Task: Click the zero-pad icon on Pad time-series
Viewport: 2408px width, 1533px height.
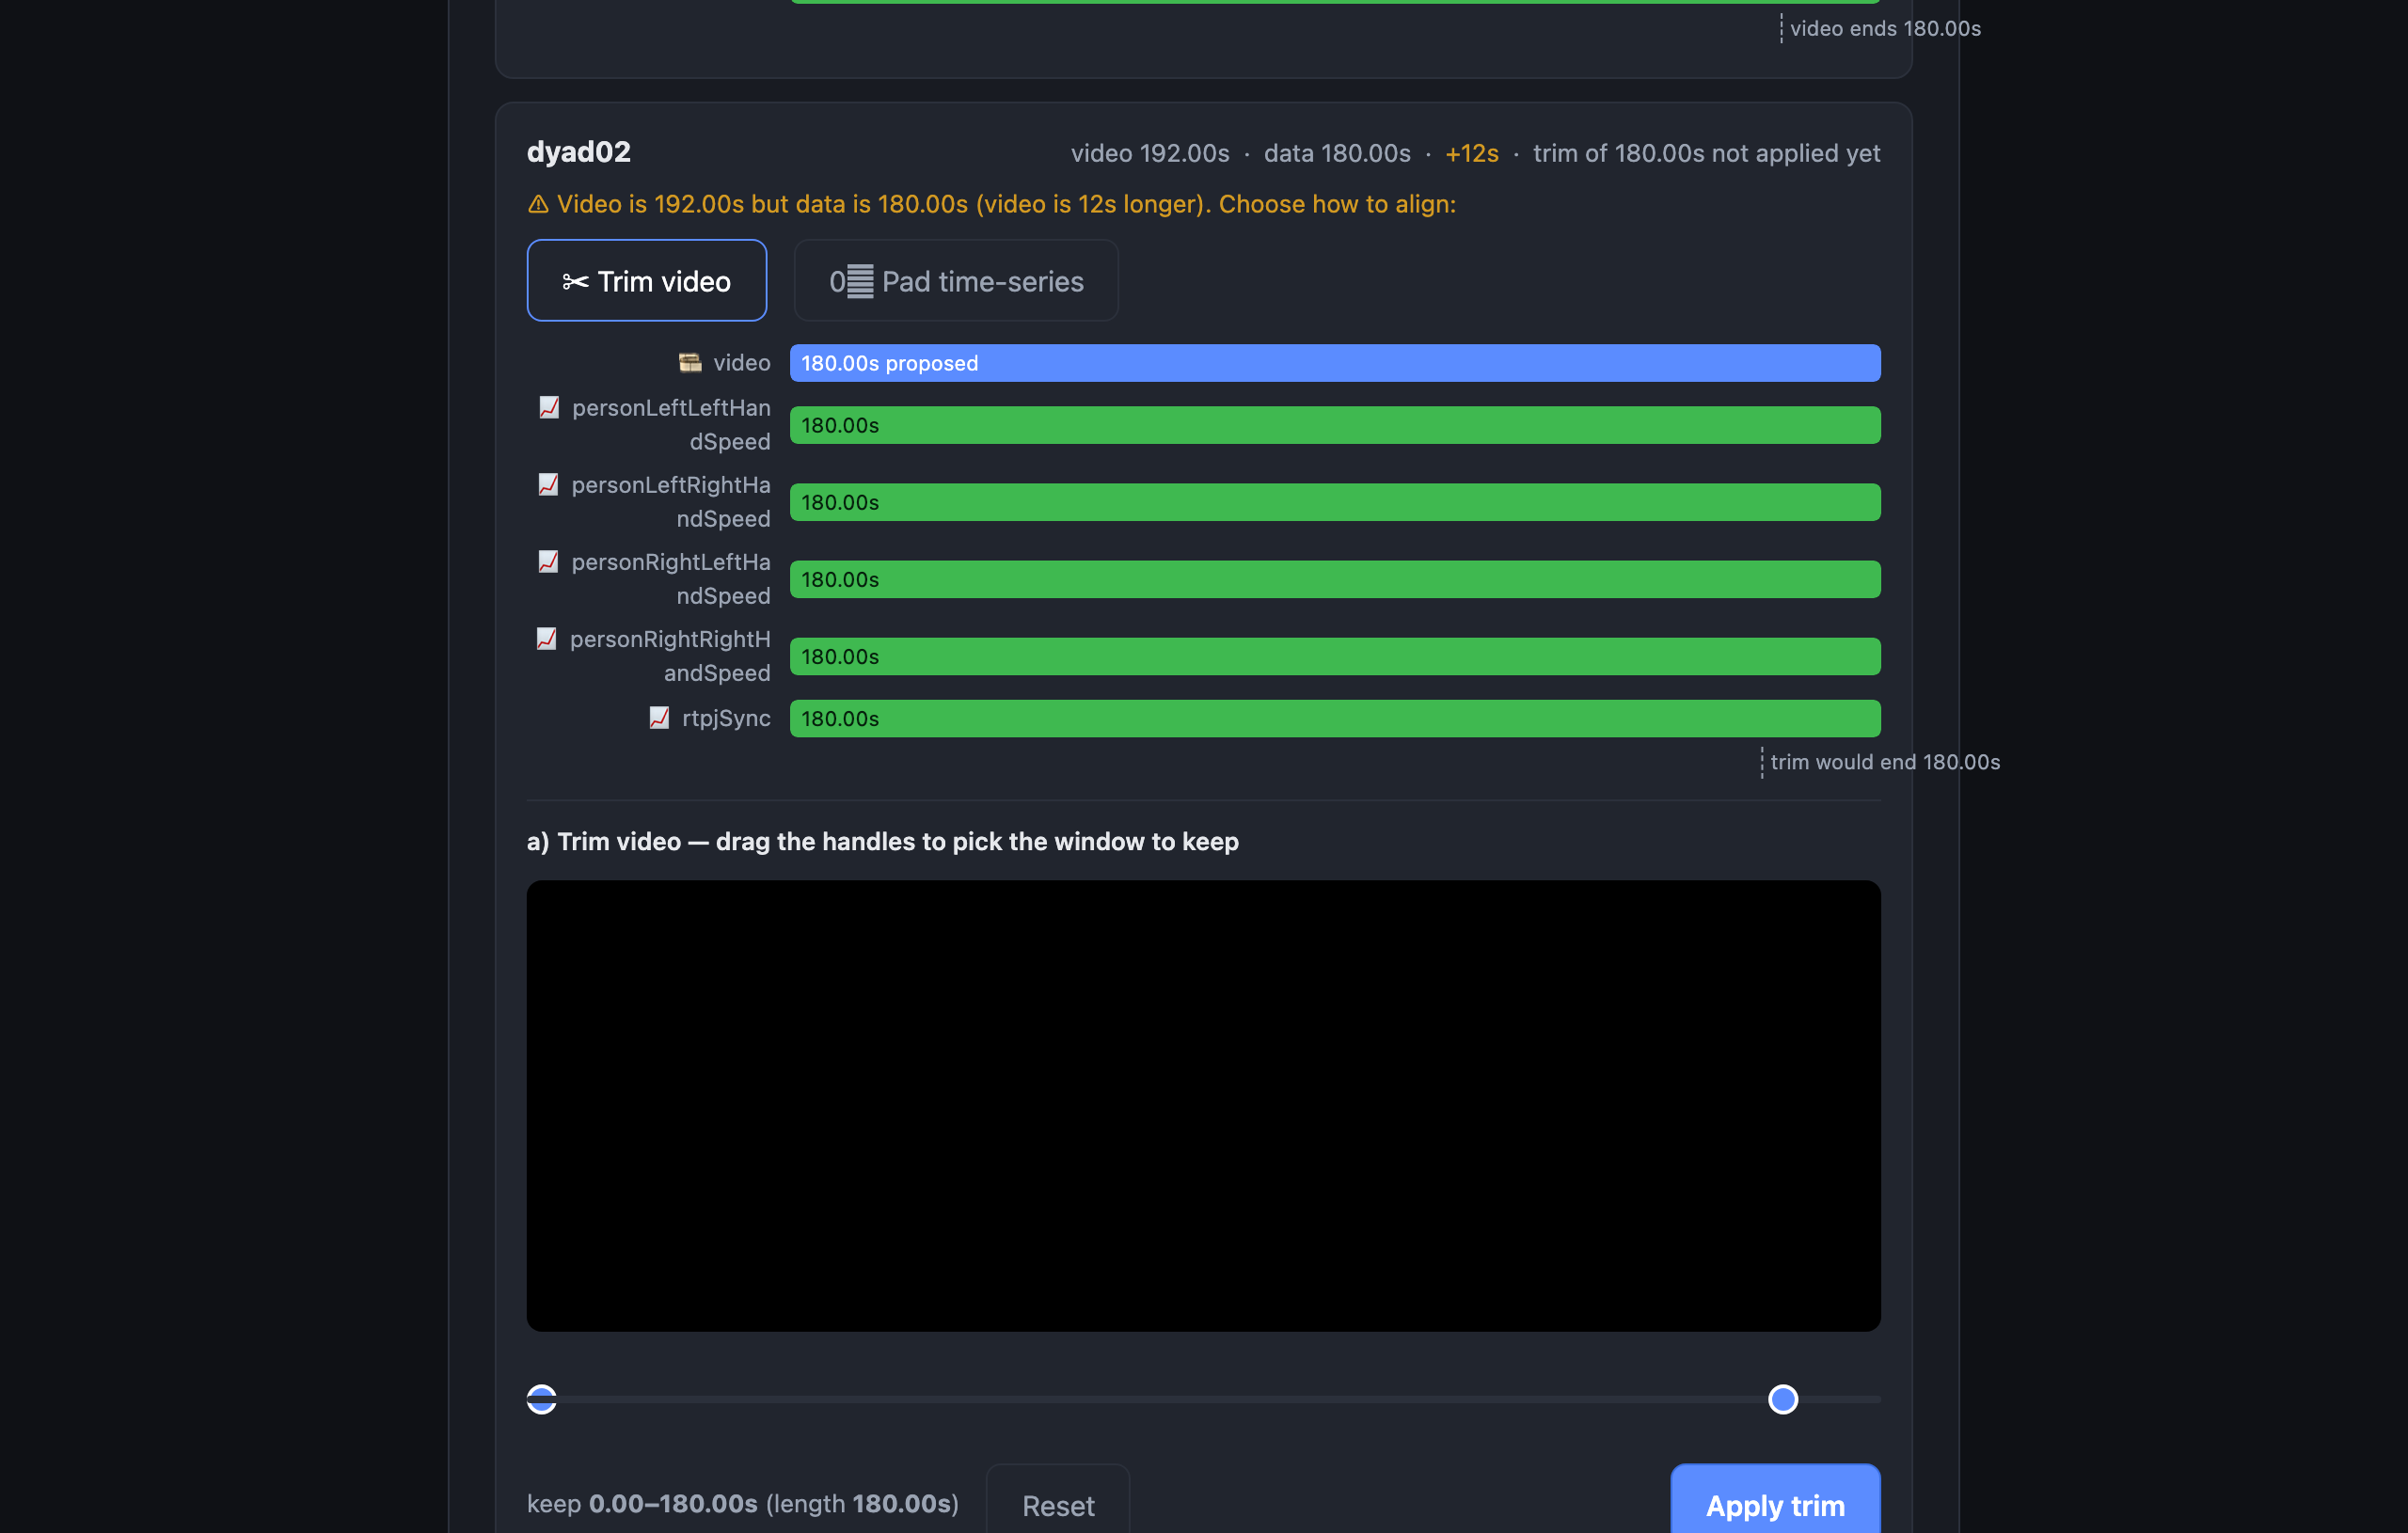Action: 851,282
